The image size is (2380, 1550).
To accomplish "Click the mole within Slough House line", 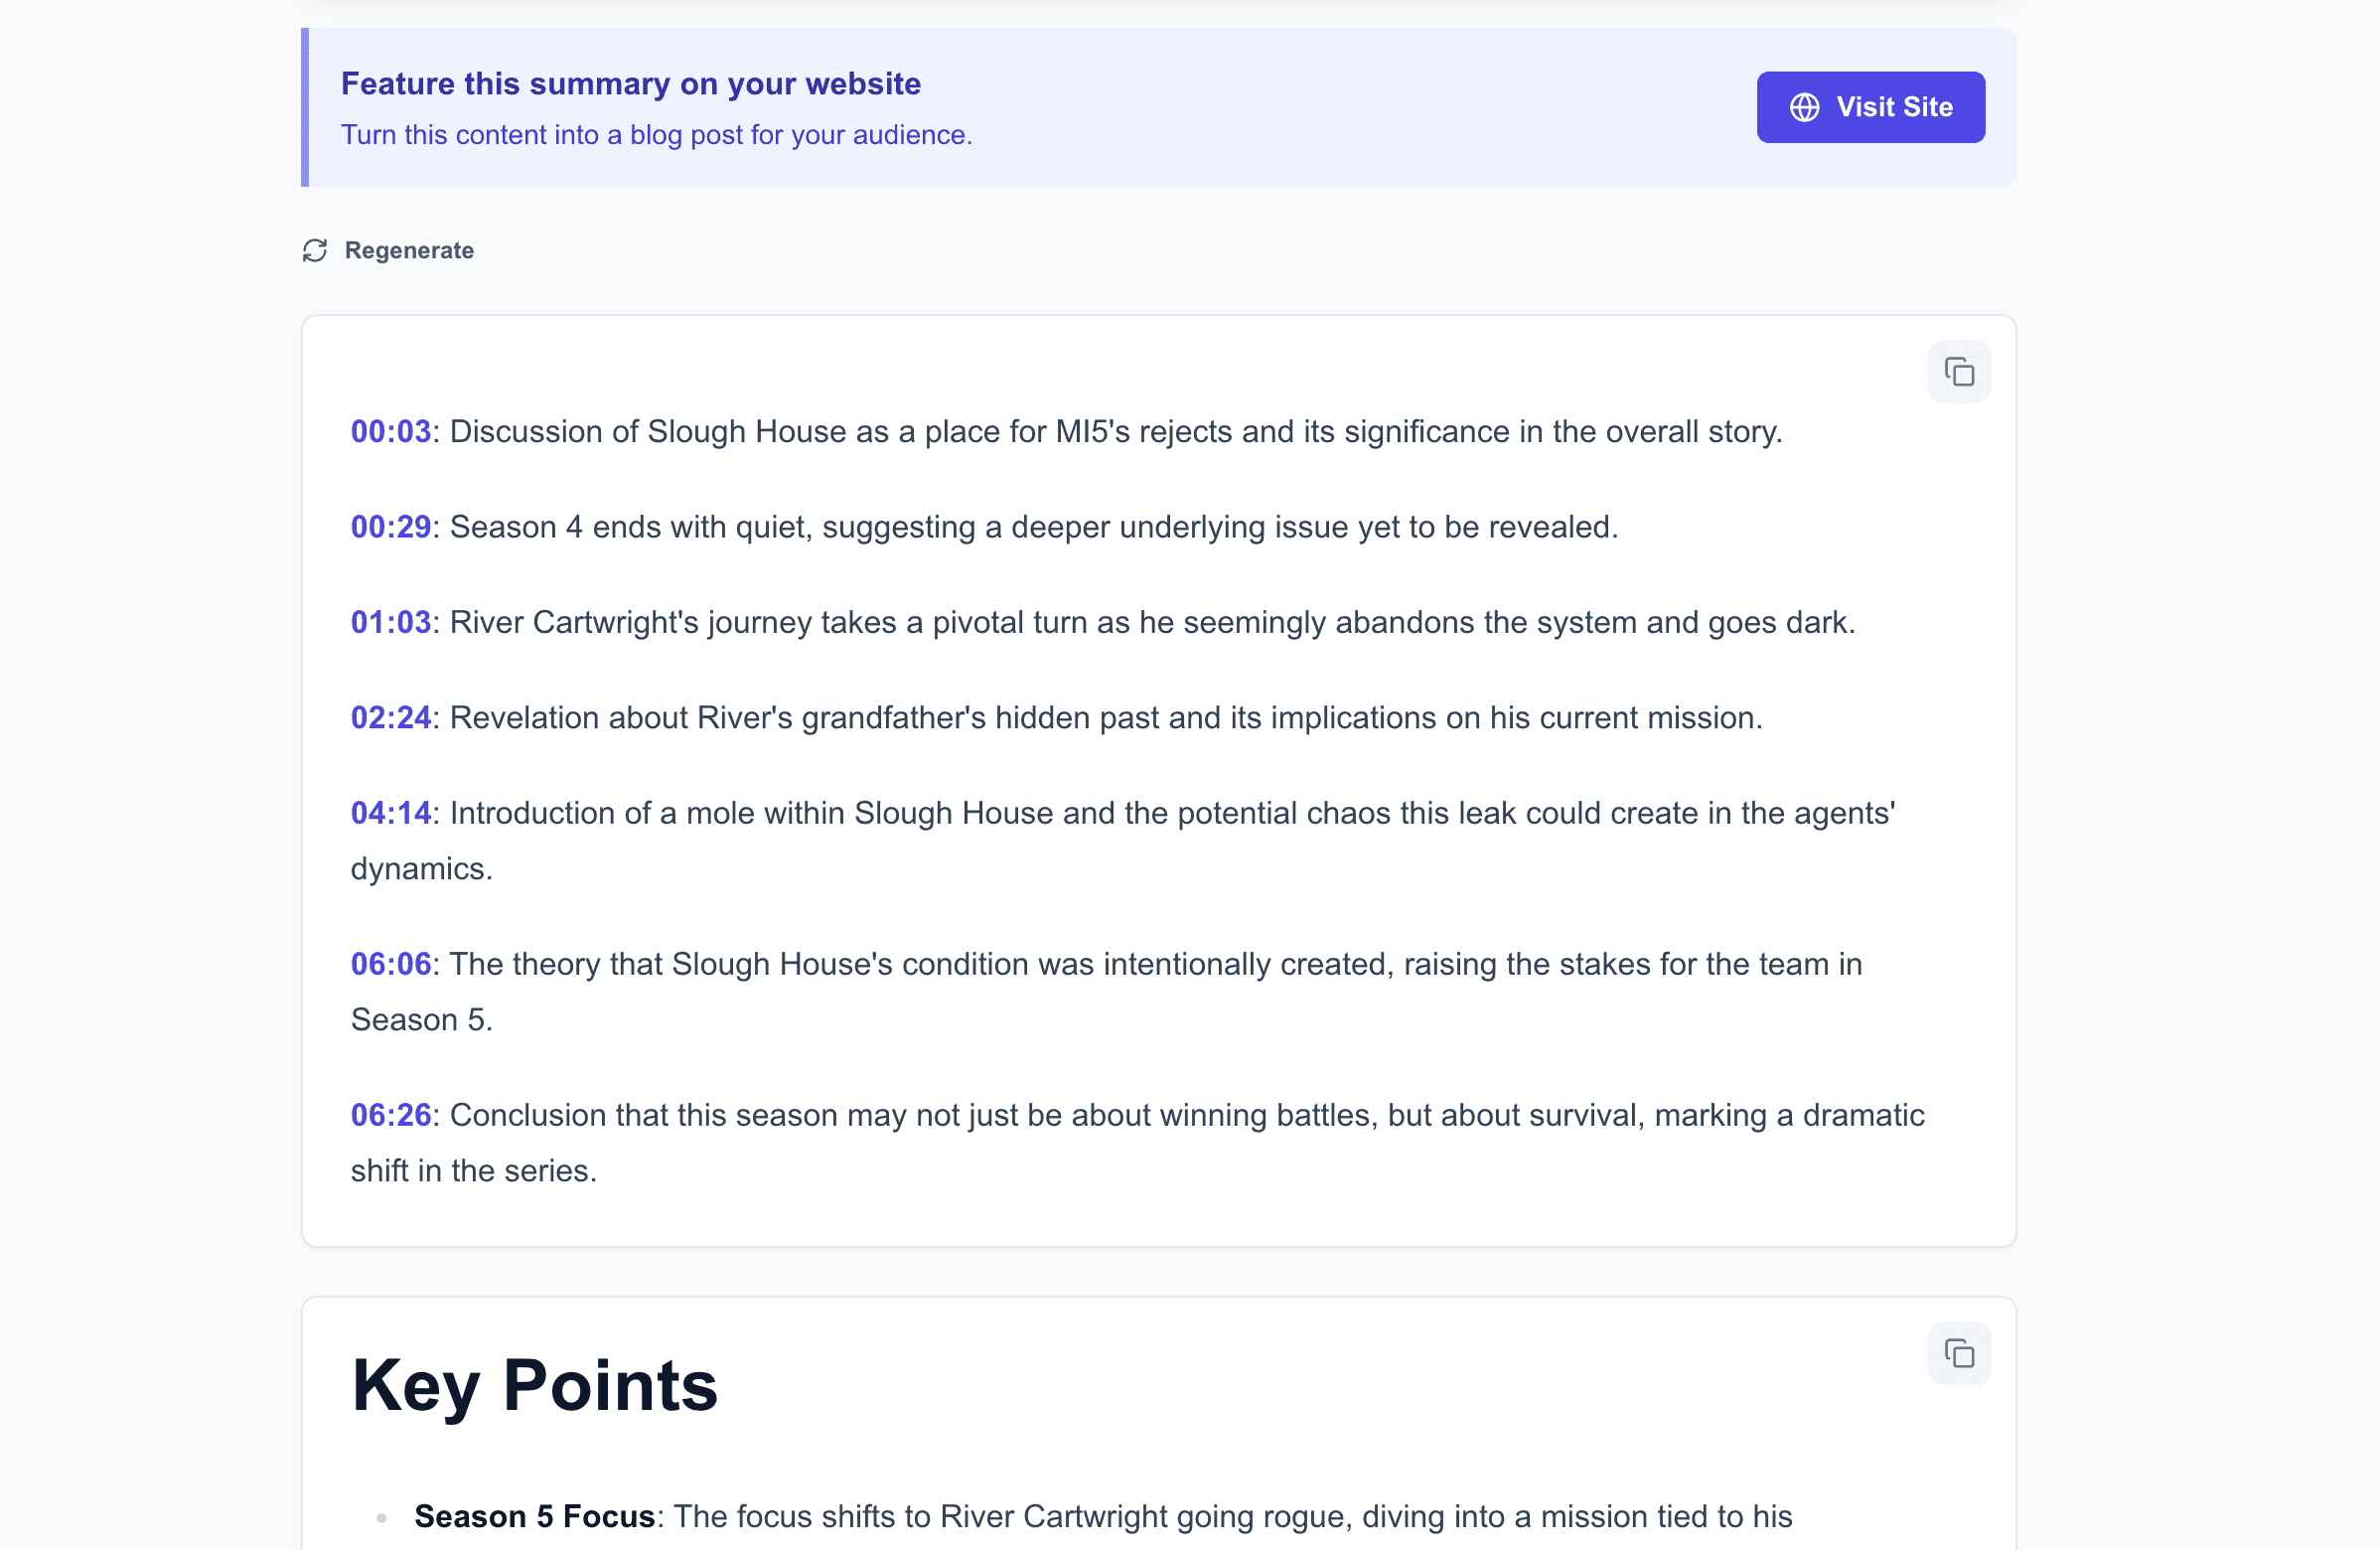I will 1171,813.
